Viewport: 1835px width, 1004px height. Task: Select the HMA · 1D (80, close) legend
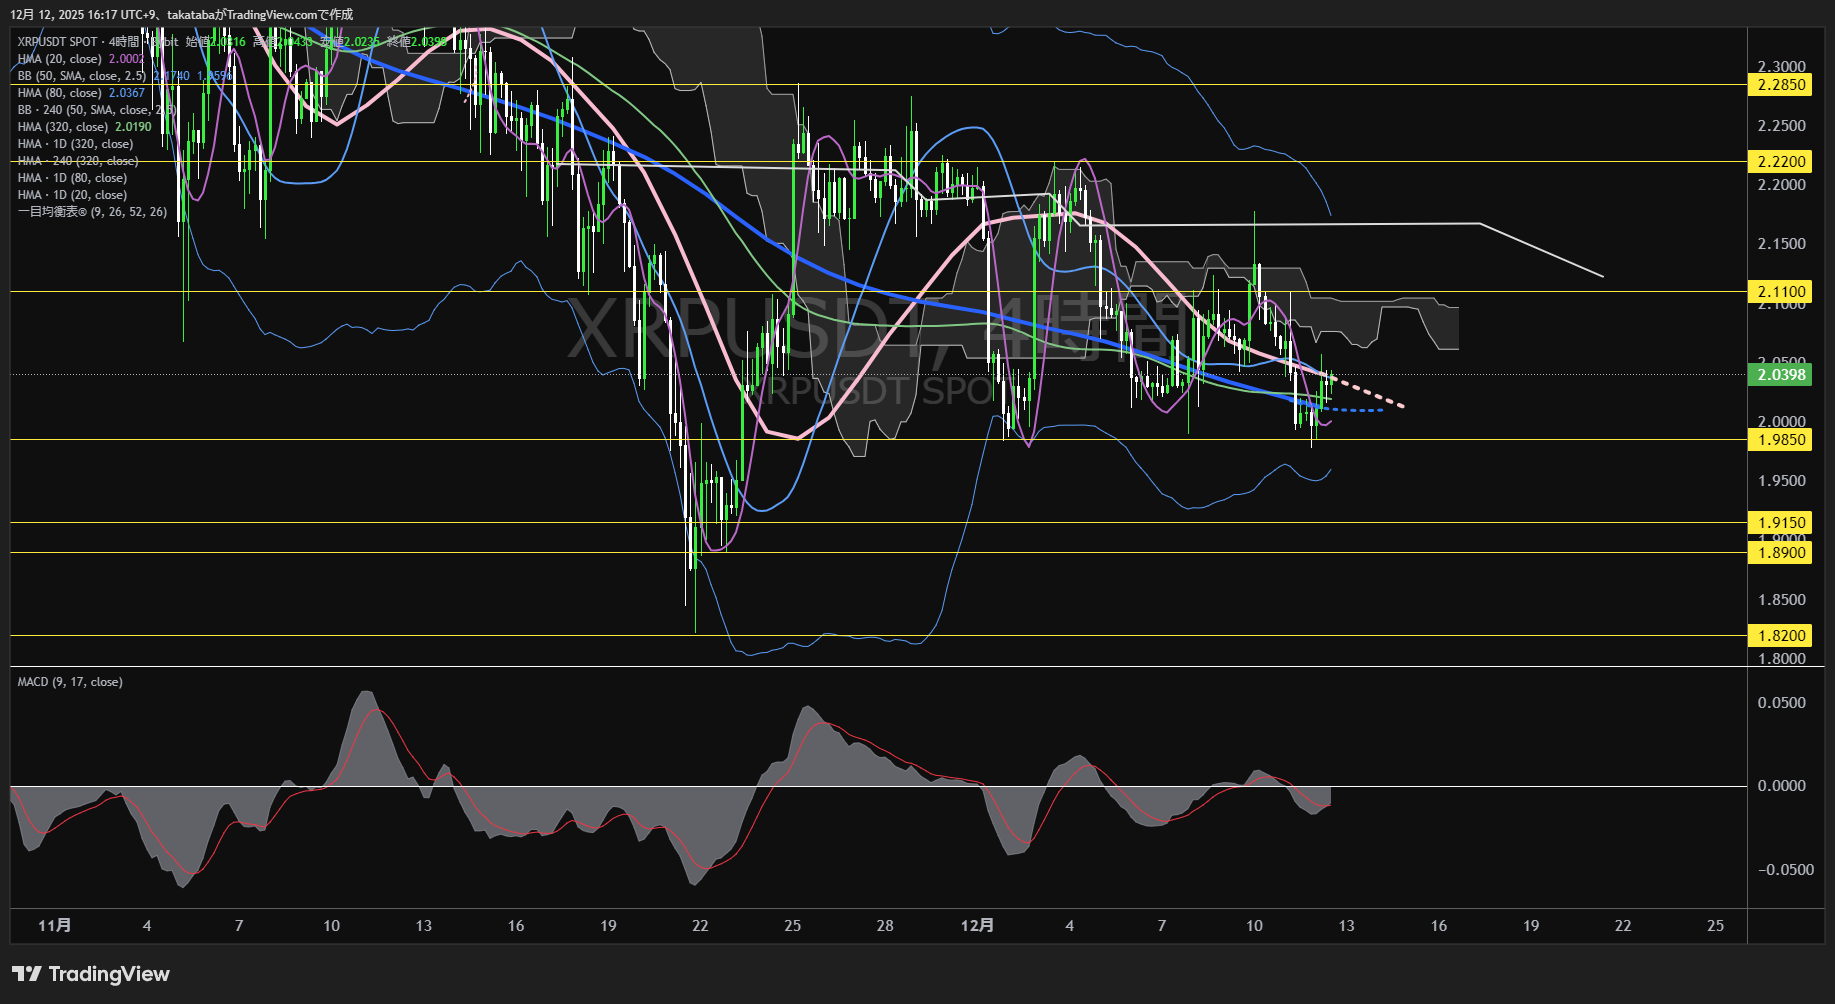coord(72,178)
